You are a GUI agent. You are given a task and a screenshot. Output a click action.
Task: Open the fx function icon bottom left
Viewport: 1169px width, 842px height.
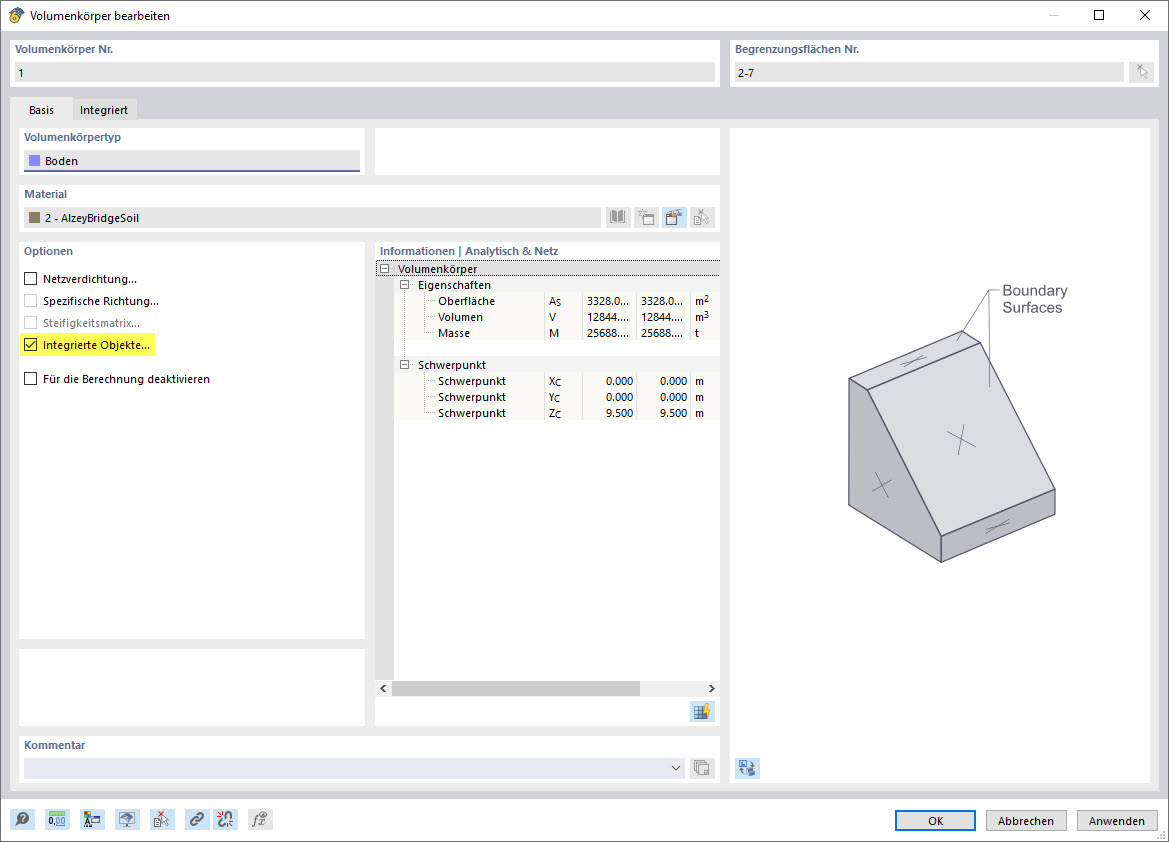click(259, 819)
